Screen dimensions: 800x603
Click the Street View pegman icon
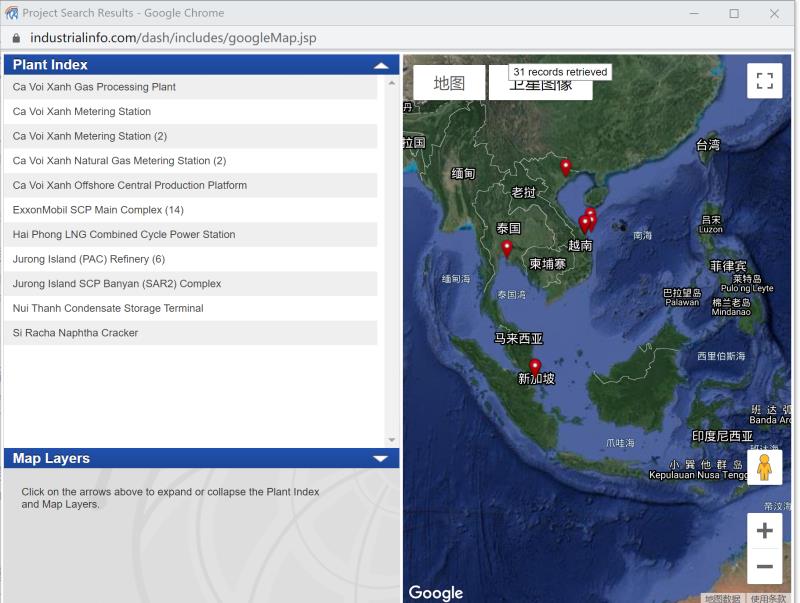point(764,467)
